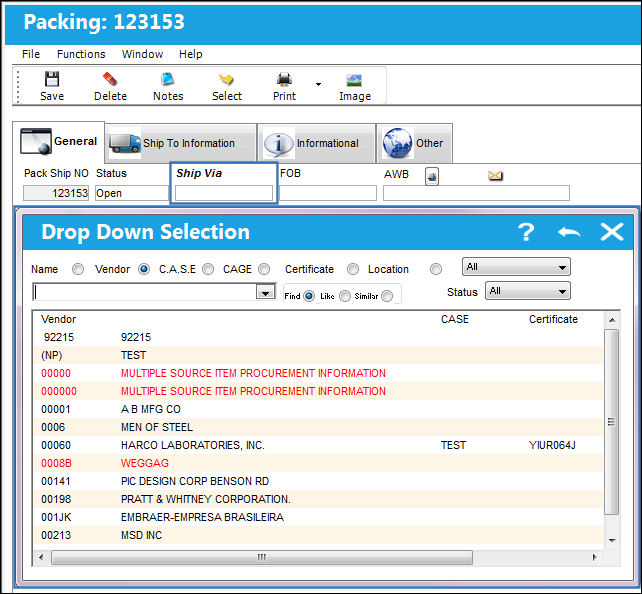This screenshot has width=642, height=594.
Task: Click the back arrow in Drop Down Selection
Action: click(x=569, y=232)
